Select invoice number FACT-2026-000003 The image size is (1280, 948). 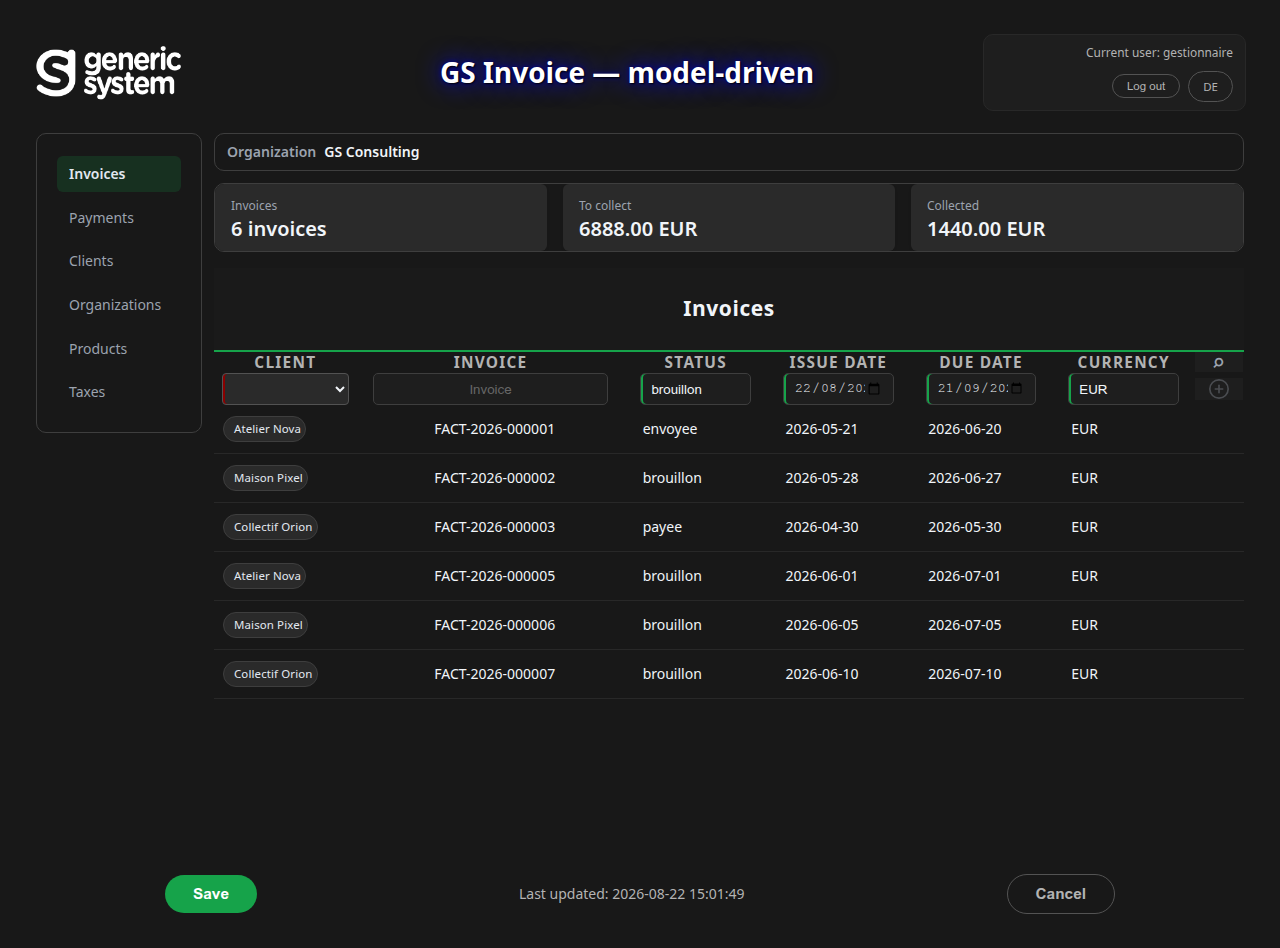tap(495, 527)
